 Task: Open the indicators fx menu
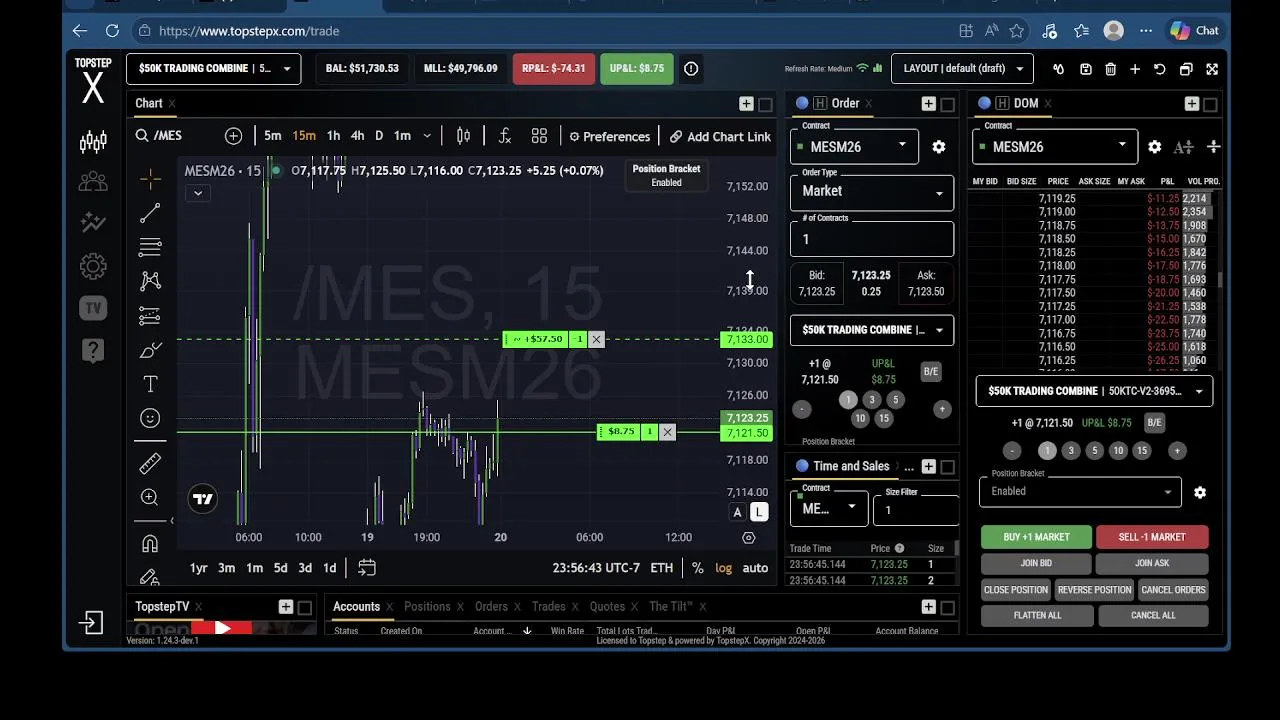(505, 136)
